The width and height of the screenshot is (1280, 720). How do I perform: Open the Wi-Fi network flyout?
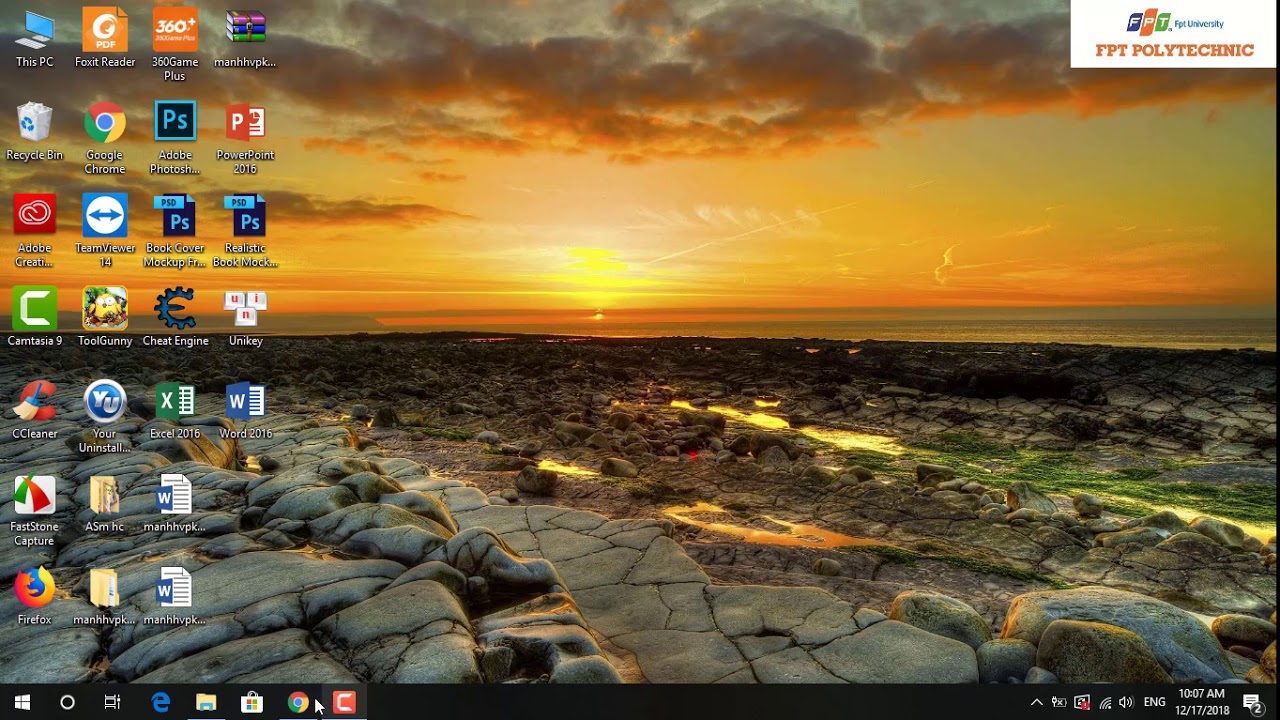click(x=1105, y=703)
